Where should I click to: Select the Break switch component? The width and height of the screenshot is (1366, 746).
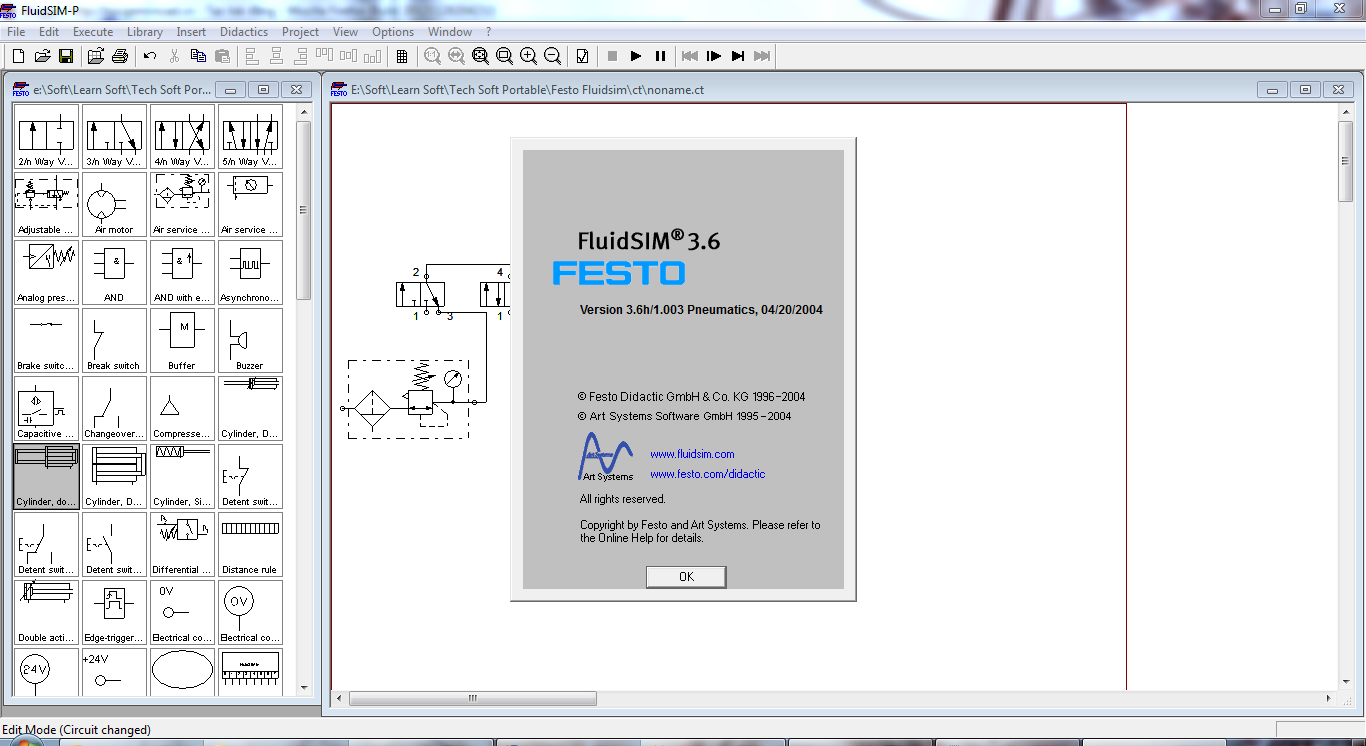[x=114, y=341]
